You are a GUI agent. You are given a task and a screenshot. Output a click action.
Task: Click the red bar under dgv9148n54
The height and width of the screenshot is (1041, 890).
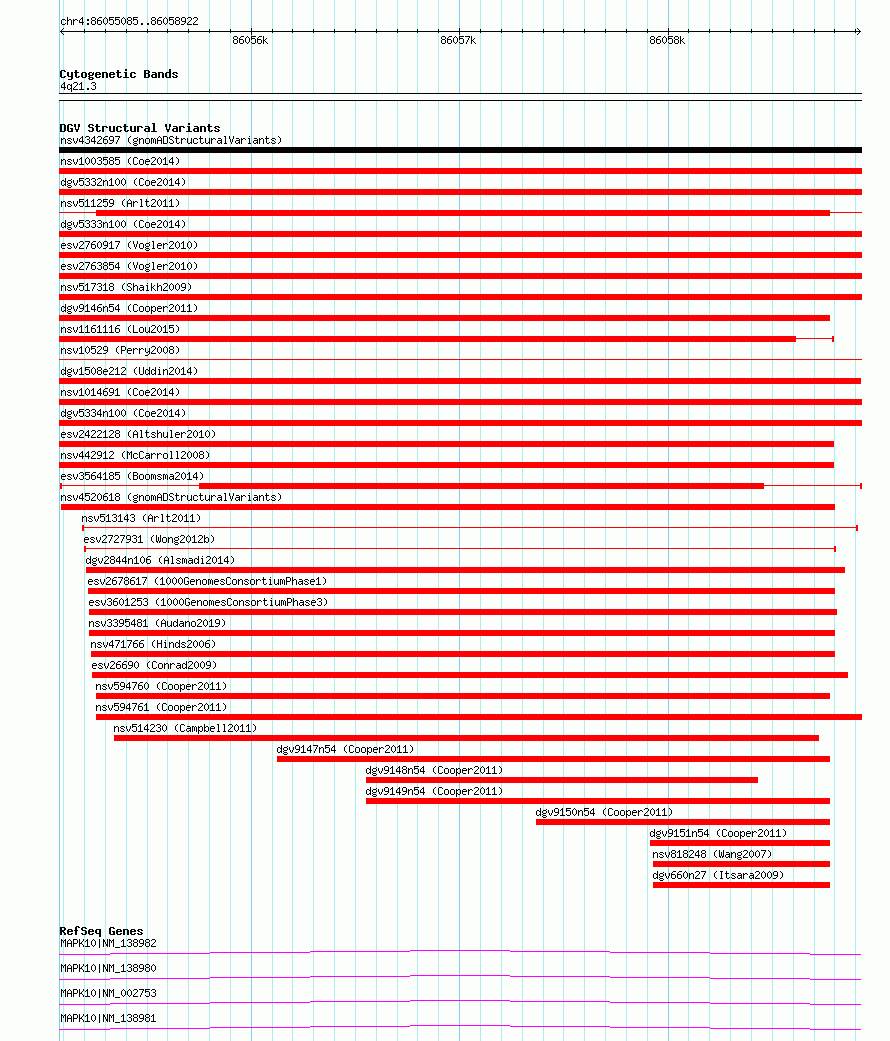point(561,780)
